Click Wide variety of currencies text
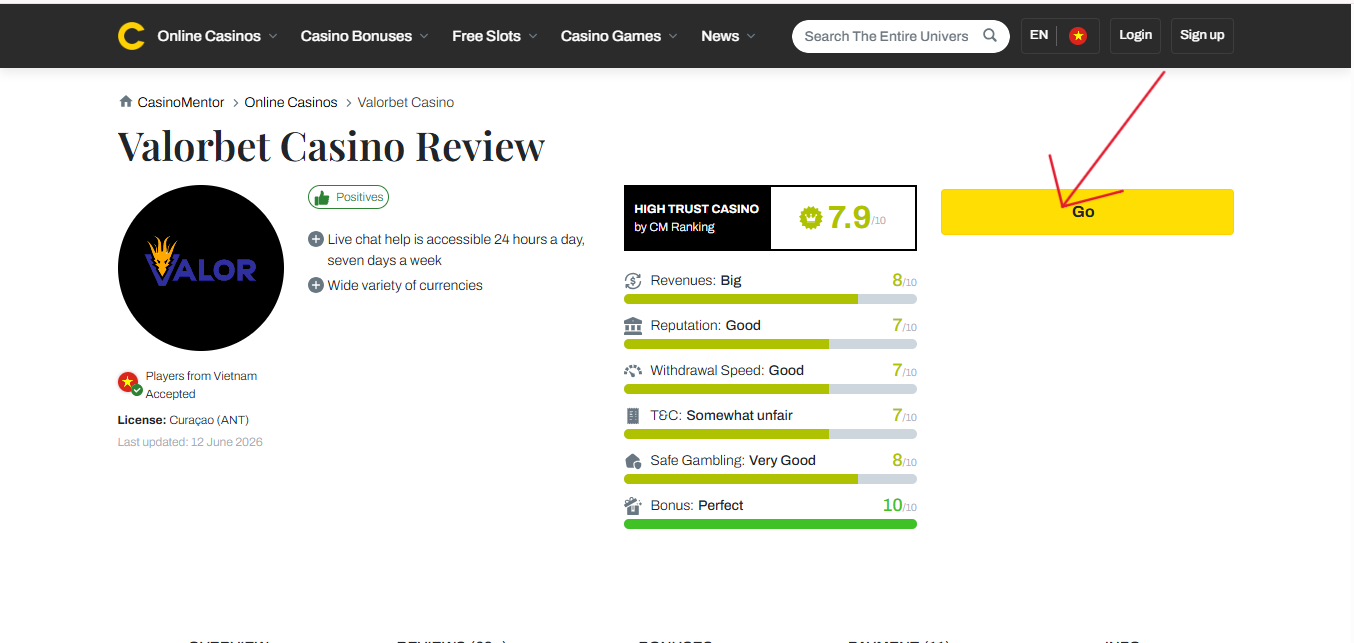1354x643 pixels. pos(405,286)
